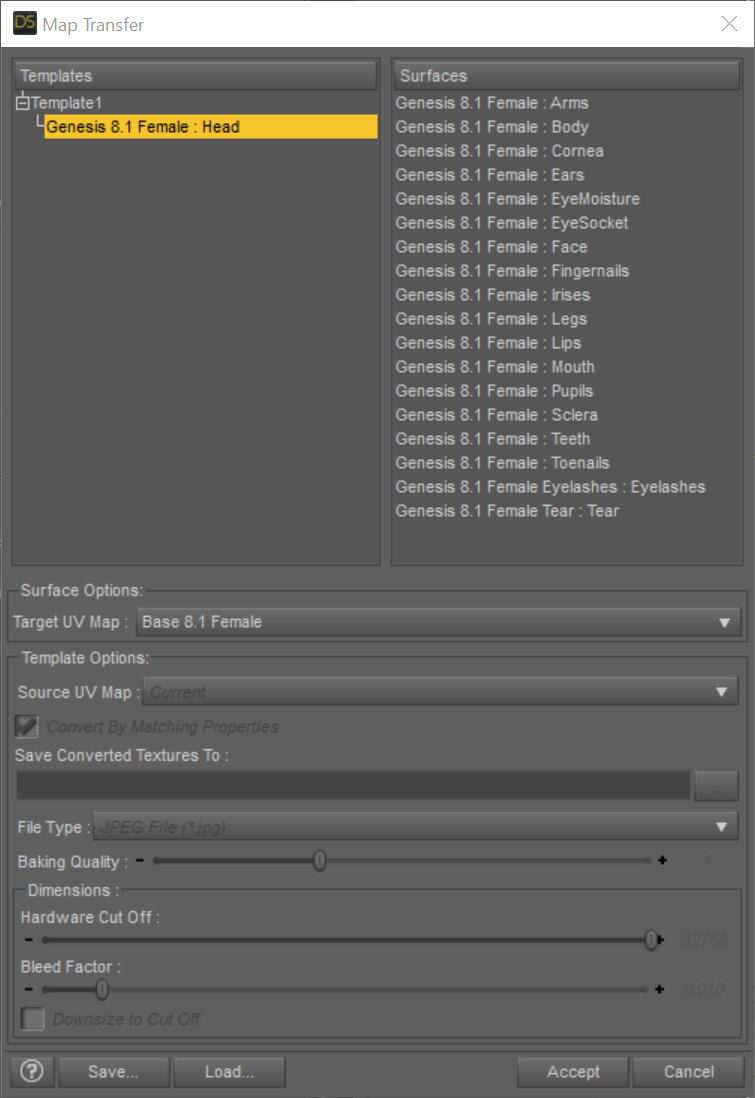Screen dimensions: 755x1098
Task: Select Genesis 8.1 Female : Body surface
Action: (492, 127)
